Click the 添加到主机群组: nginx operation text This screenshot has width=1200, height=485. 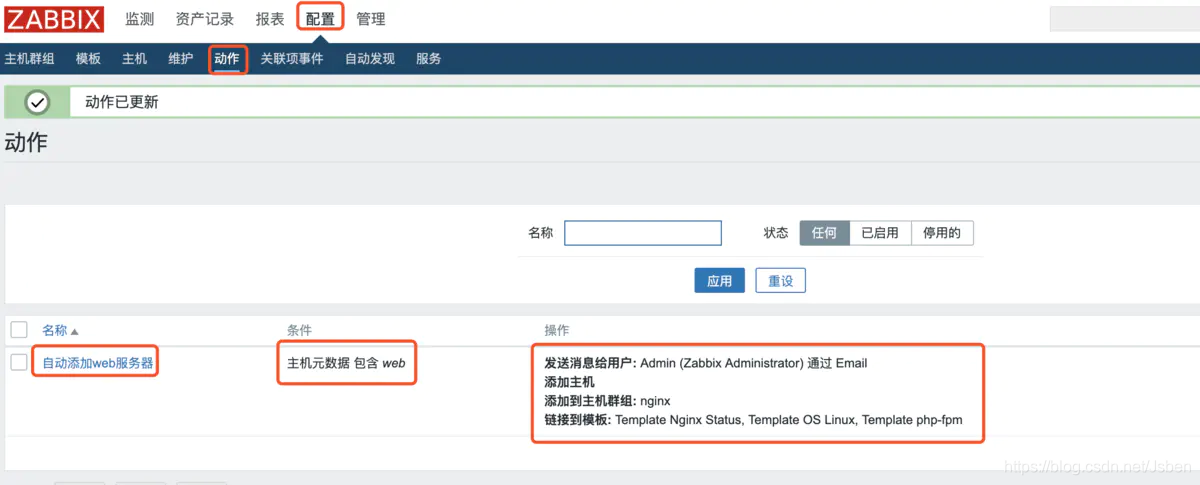[607, 401]
